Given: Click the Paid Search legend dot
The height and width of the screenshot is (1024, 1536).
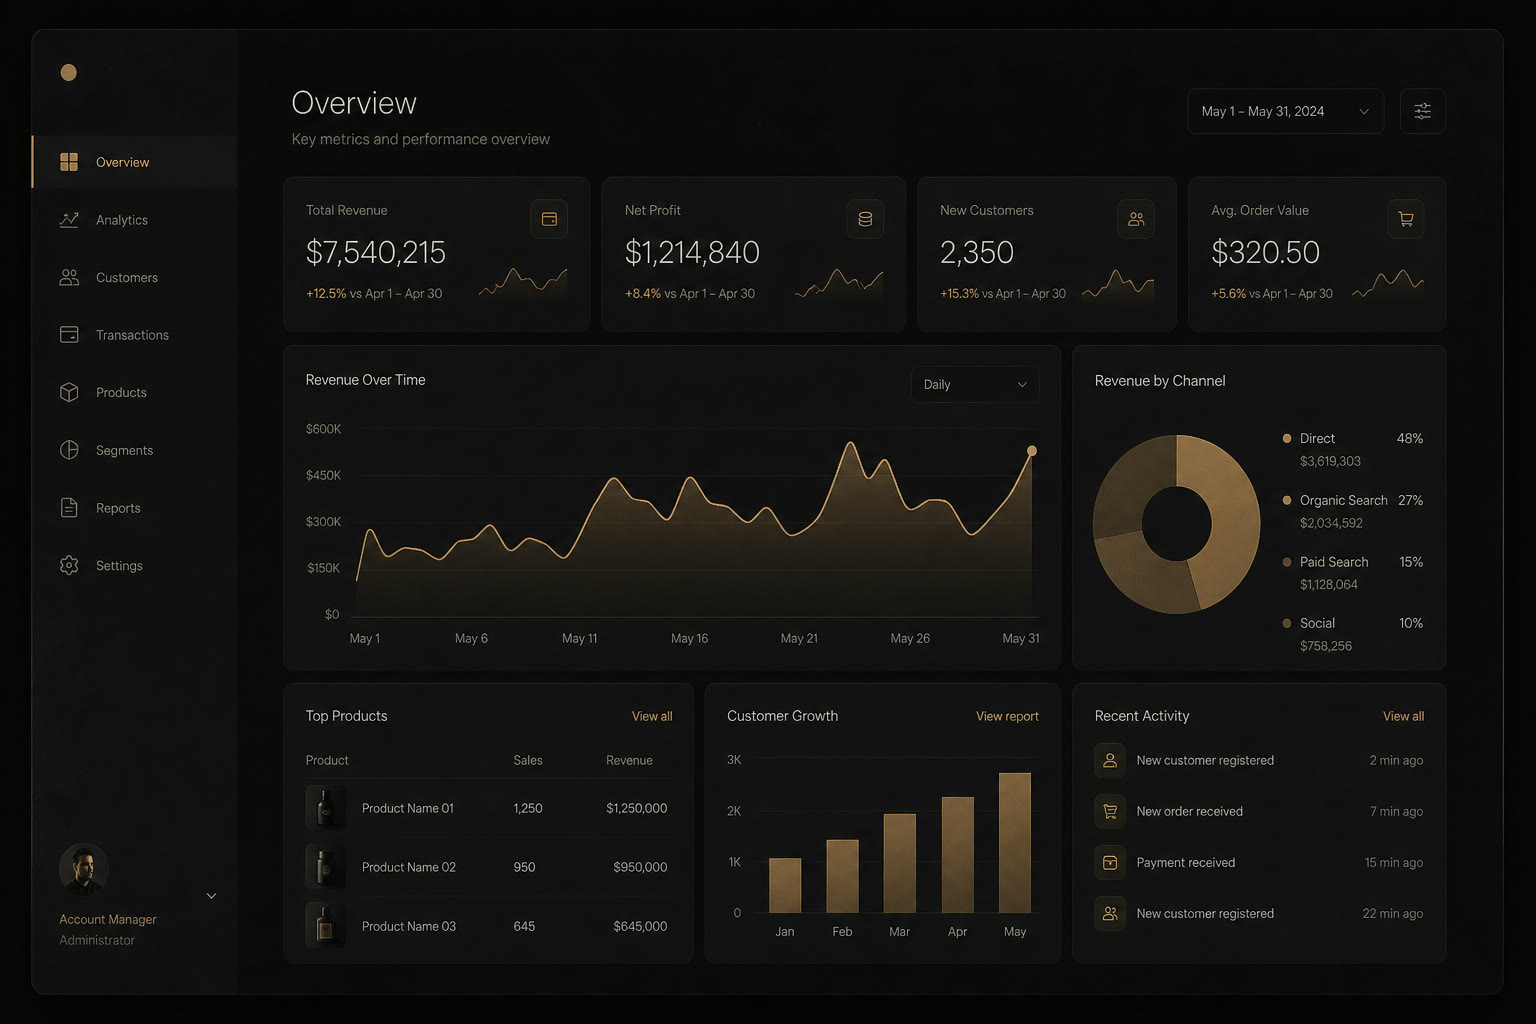Looking at the screenshot, I should pyautogui.click(x=1287, y=562).
